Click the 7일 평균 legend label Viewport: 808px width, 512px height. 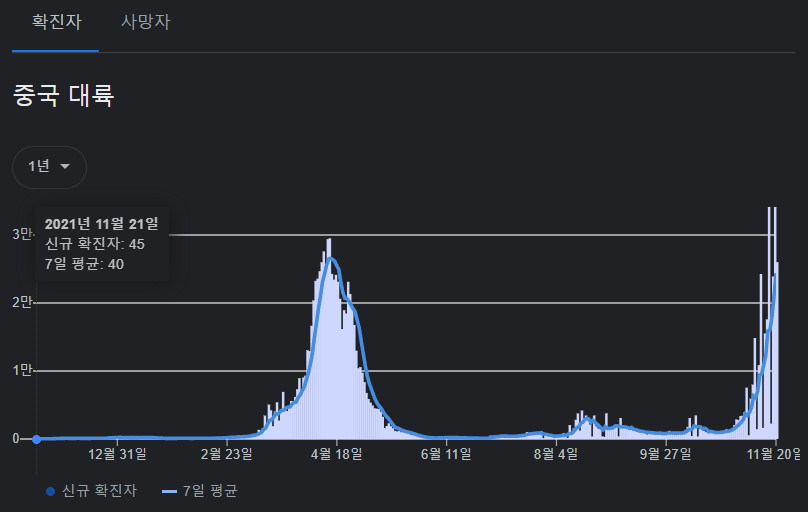(210, 491)
